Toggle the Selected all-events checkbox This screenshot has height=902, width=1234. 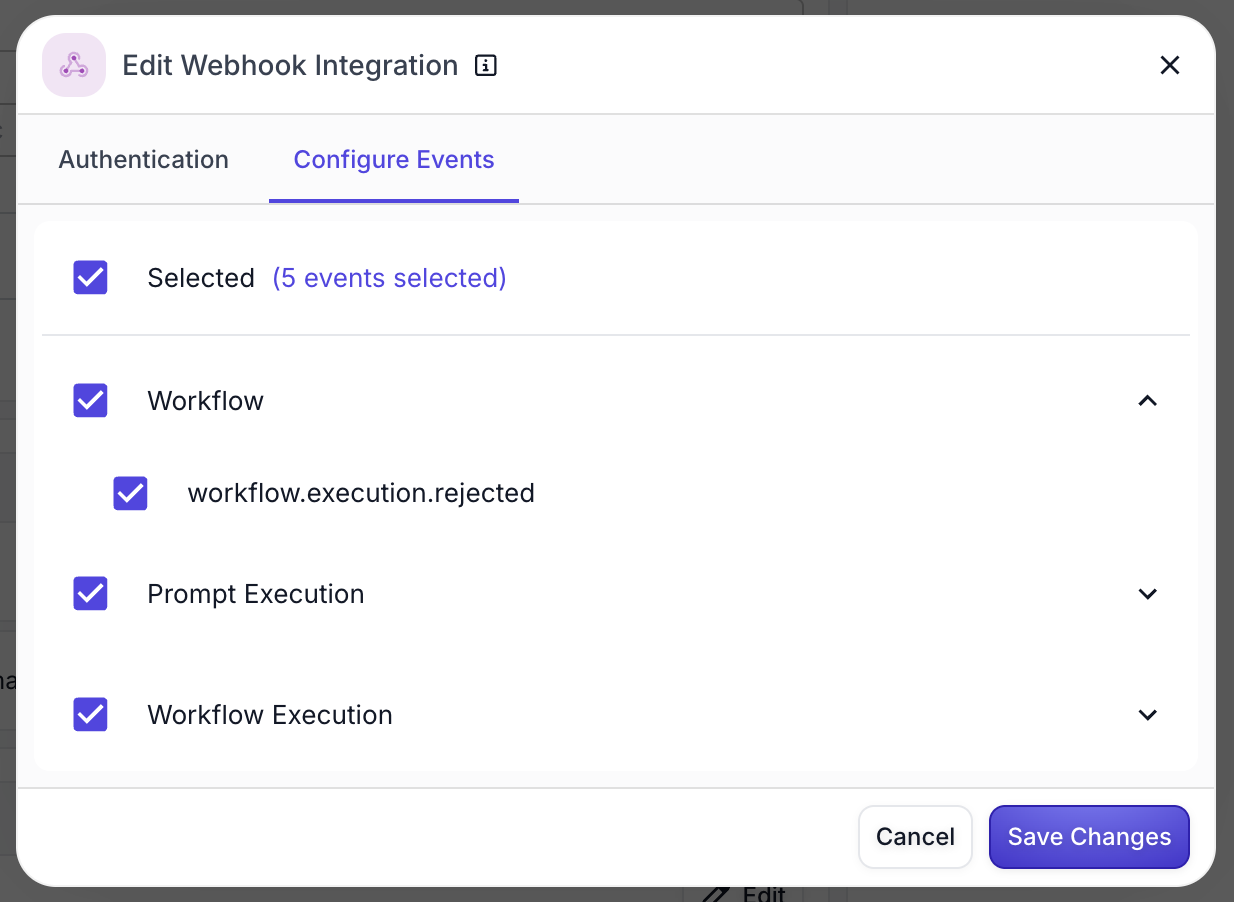tap(91, 278)
